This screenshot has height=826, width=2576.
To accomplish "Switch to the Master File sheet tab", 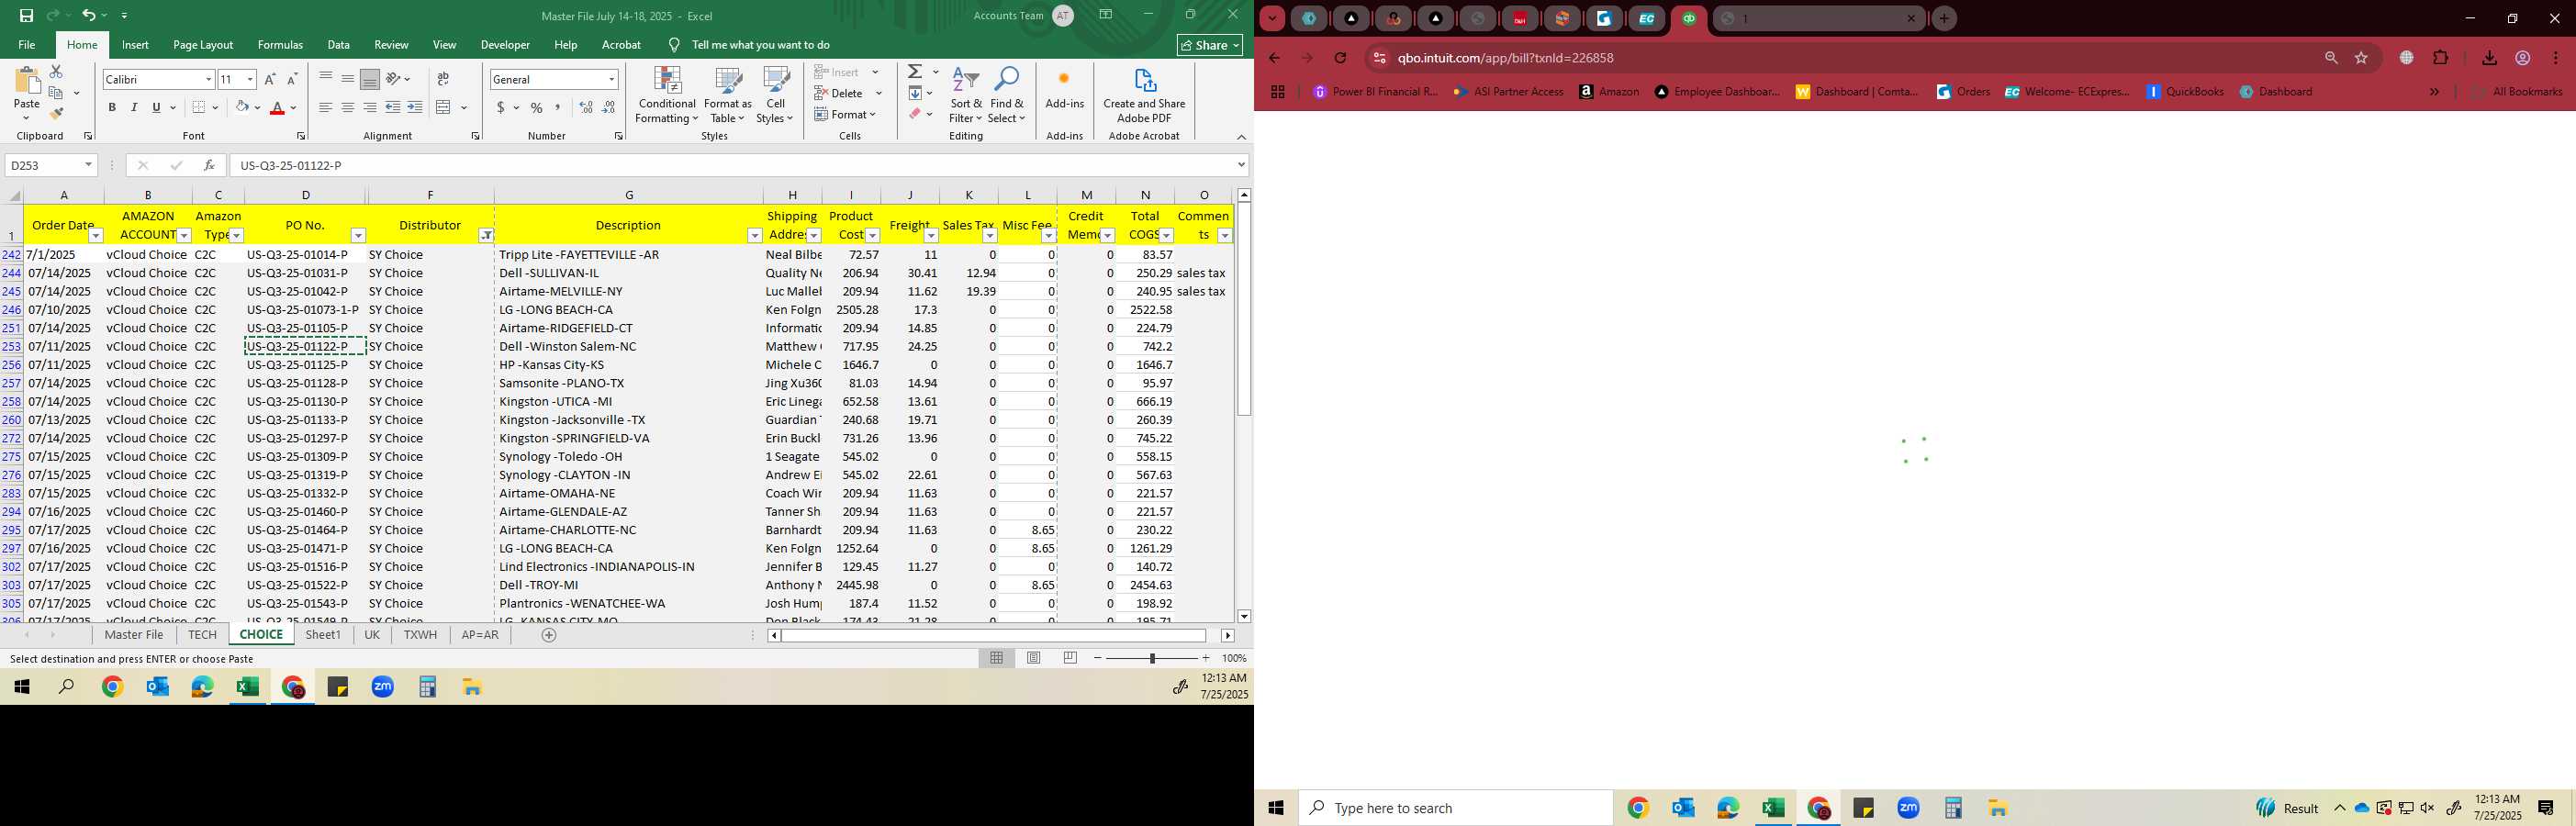I will coord(134,635).
